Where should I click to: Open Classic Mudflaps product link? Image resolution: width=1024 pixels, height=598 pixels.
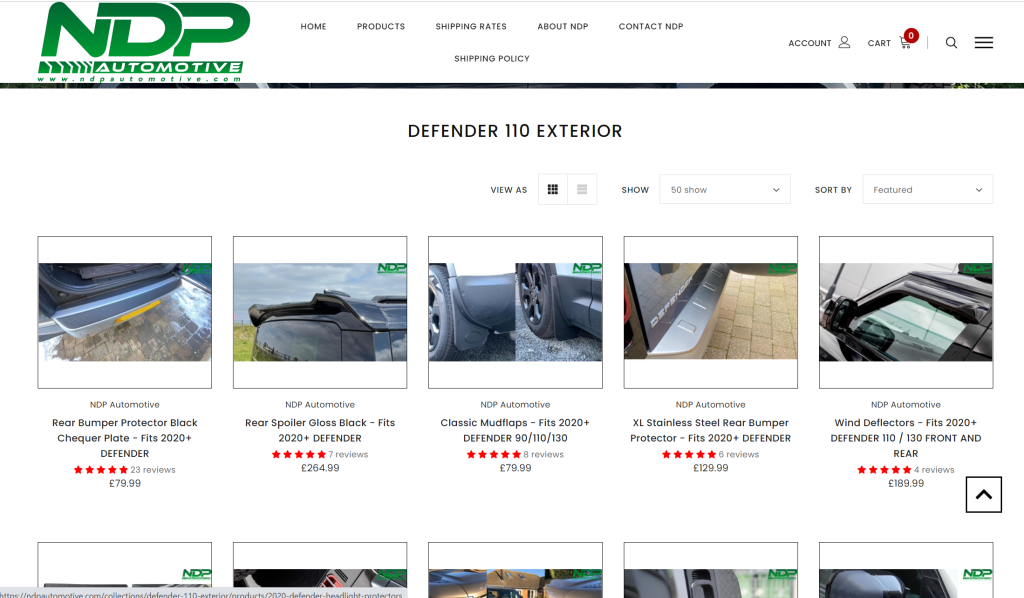pos(515,430)
